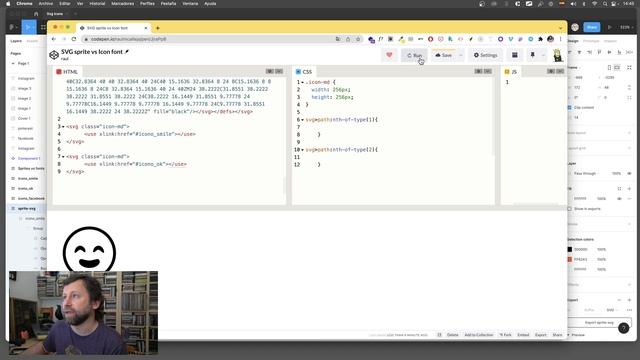Change the editor layout with the view icon
The width and height of the screenshot is (640, 360).
515,55
